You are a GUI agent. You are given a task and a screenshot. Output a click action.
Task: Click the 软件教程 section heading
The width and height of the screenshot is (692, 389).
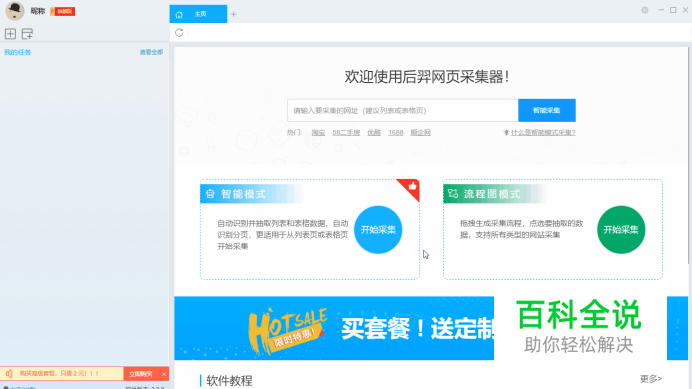tap(229, 381)
